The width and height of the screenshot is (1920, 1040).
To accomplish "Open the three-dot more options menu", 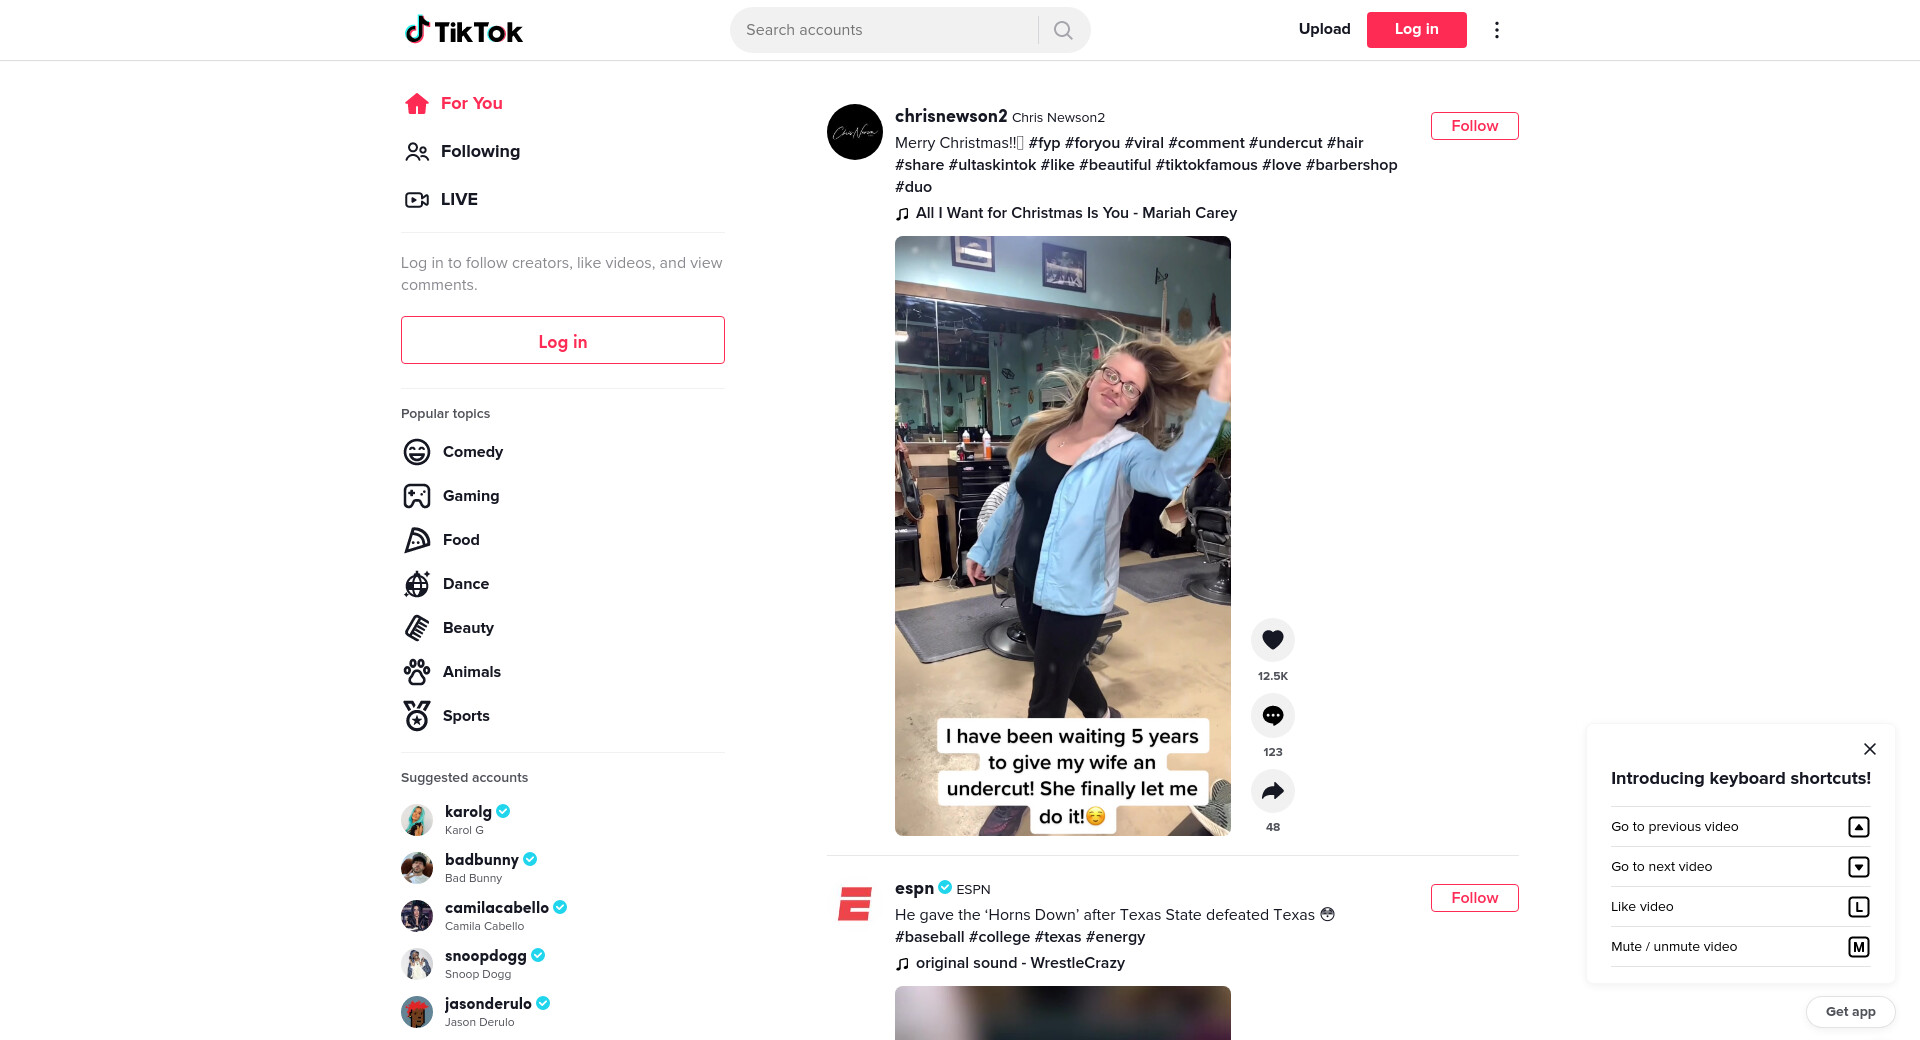I will (x=1496, y=30).
